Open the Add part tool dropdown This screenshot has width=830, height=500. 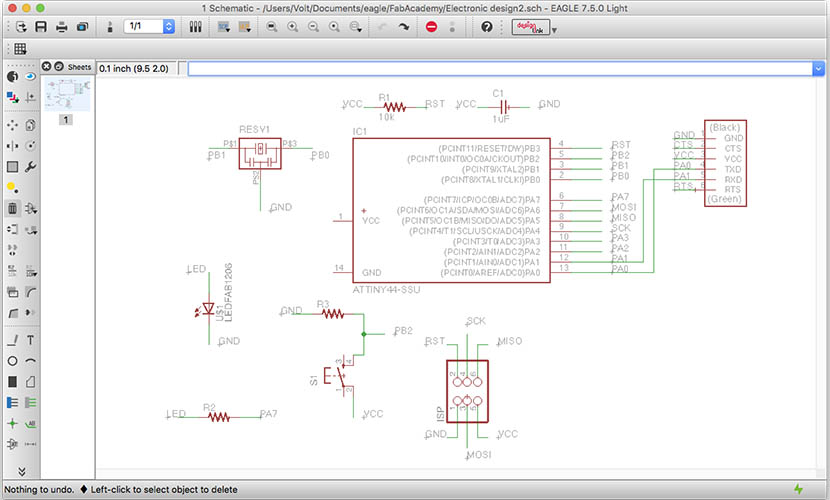point(30,208)
